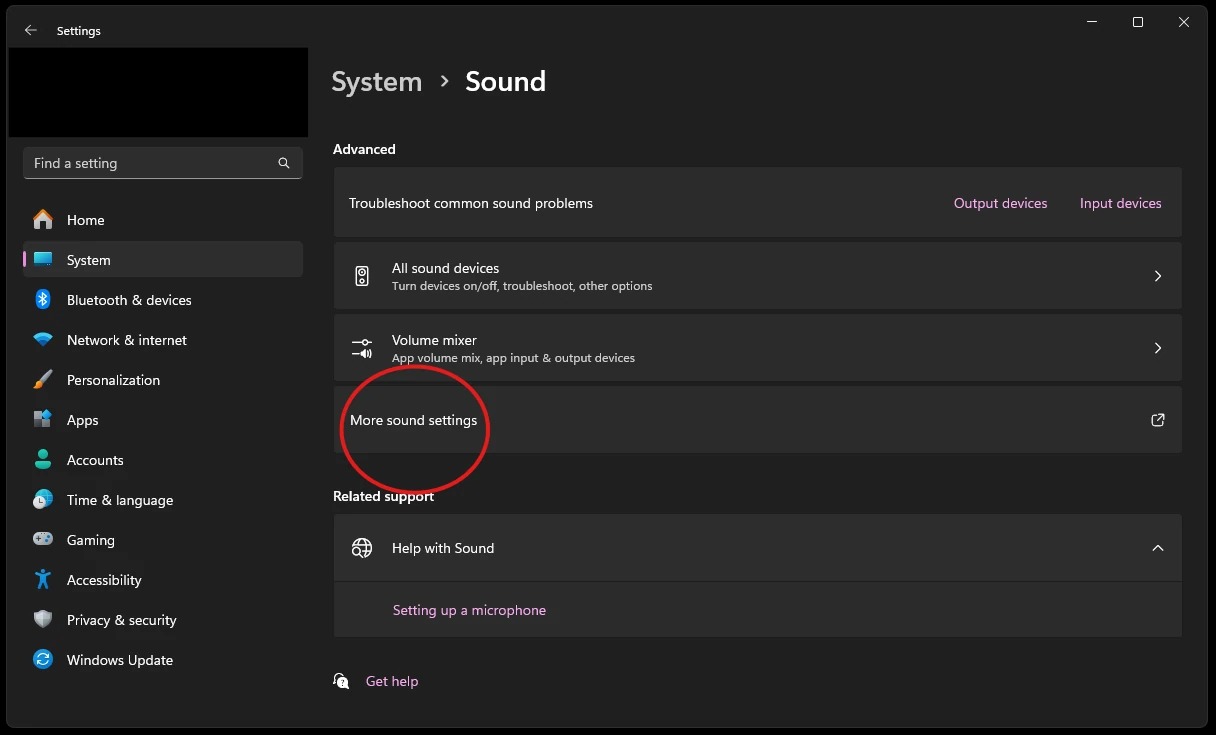Click the Home house icon
This screenshot has width=1216, height=735.
point(43,220)
